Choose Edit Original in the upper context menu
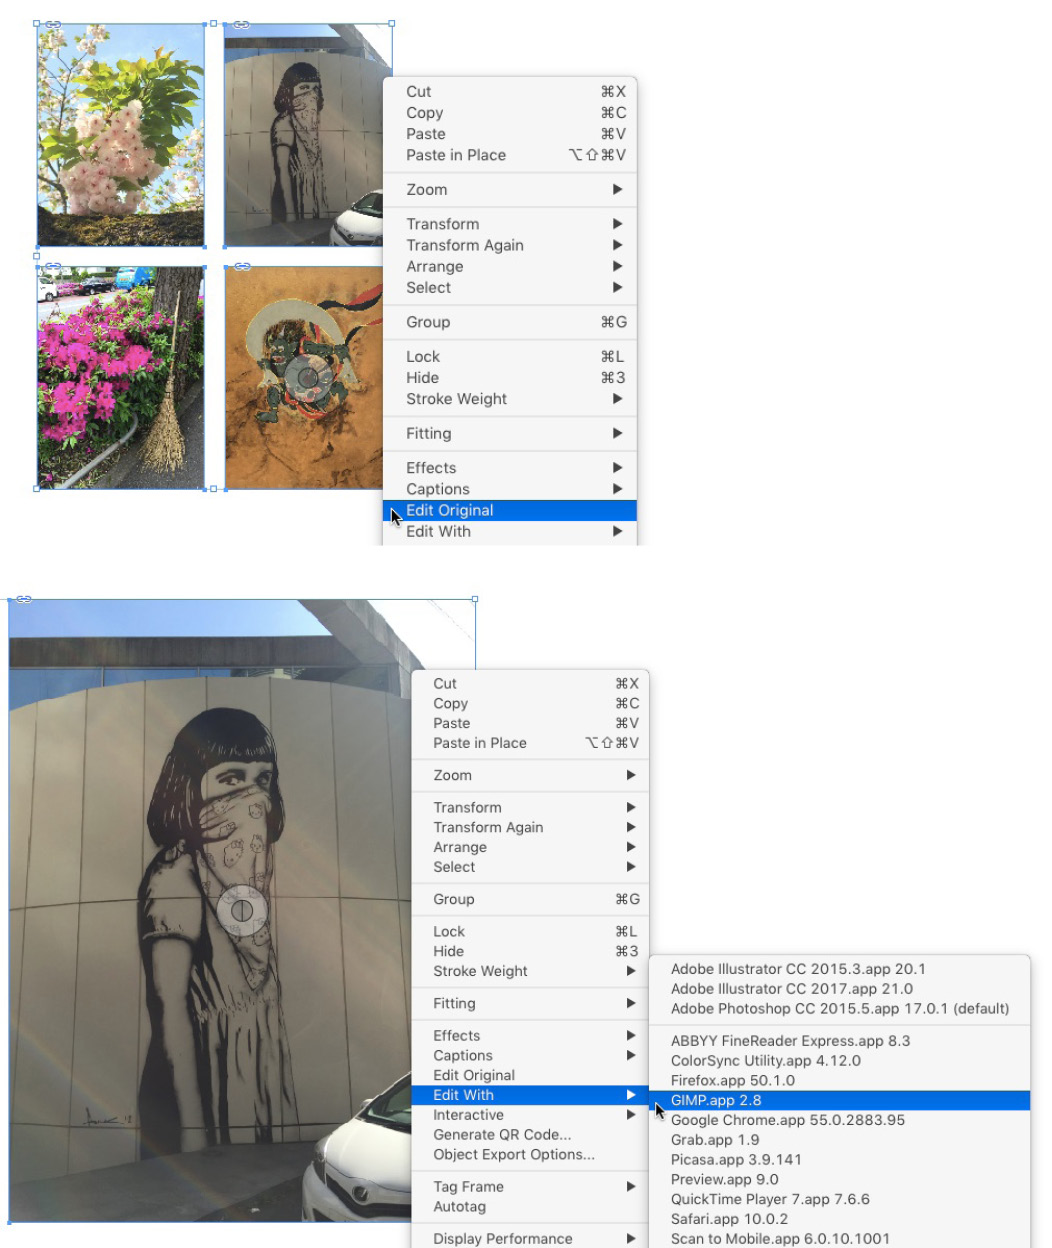Image resolution: width=1052 pixels, height=1248 pixels. [x=510, y=510]
